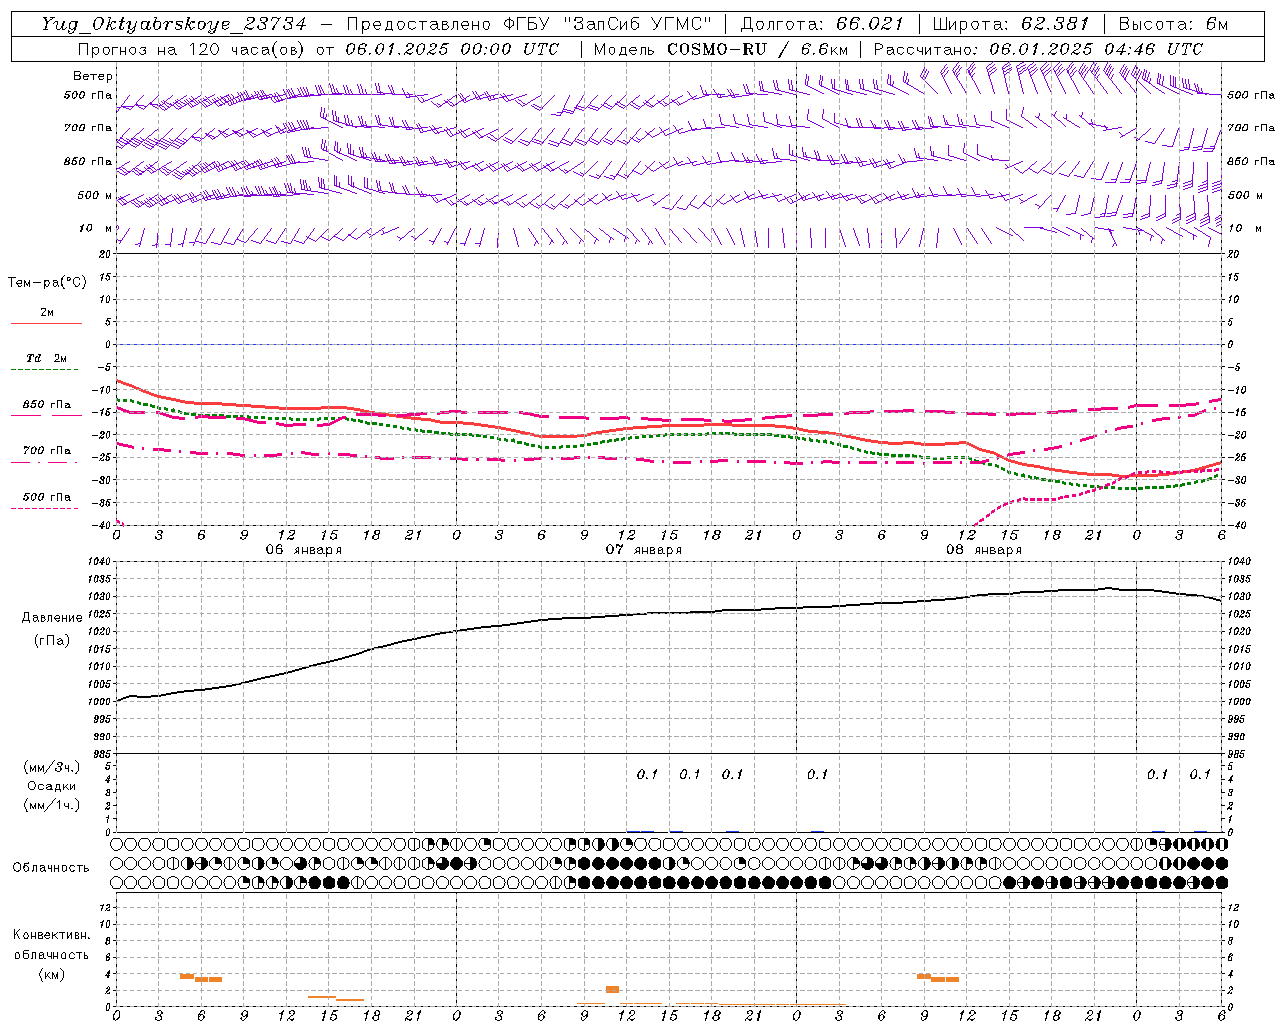The image size is (1280, 1024).
Task: Click the (мм/1ч.) precipitation unit label
Action: (52, 805)
